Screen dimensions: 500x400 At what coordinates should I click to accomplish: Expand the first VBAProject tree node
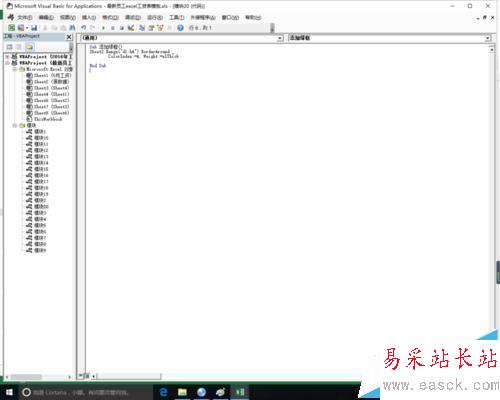point(7,57)
